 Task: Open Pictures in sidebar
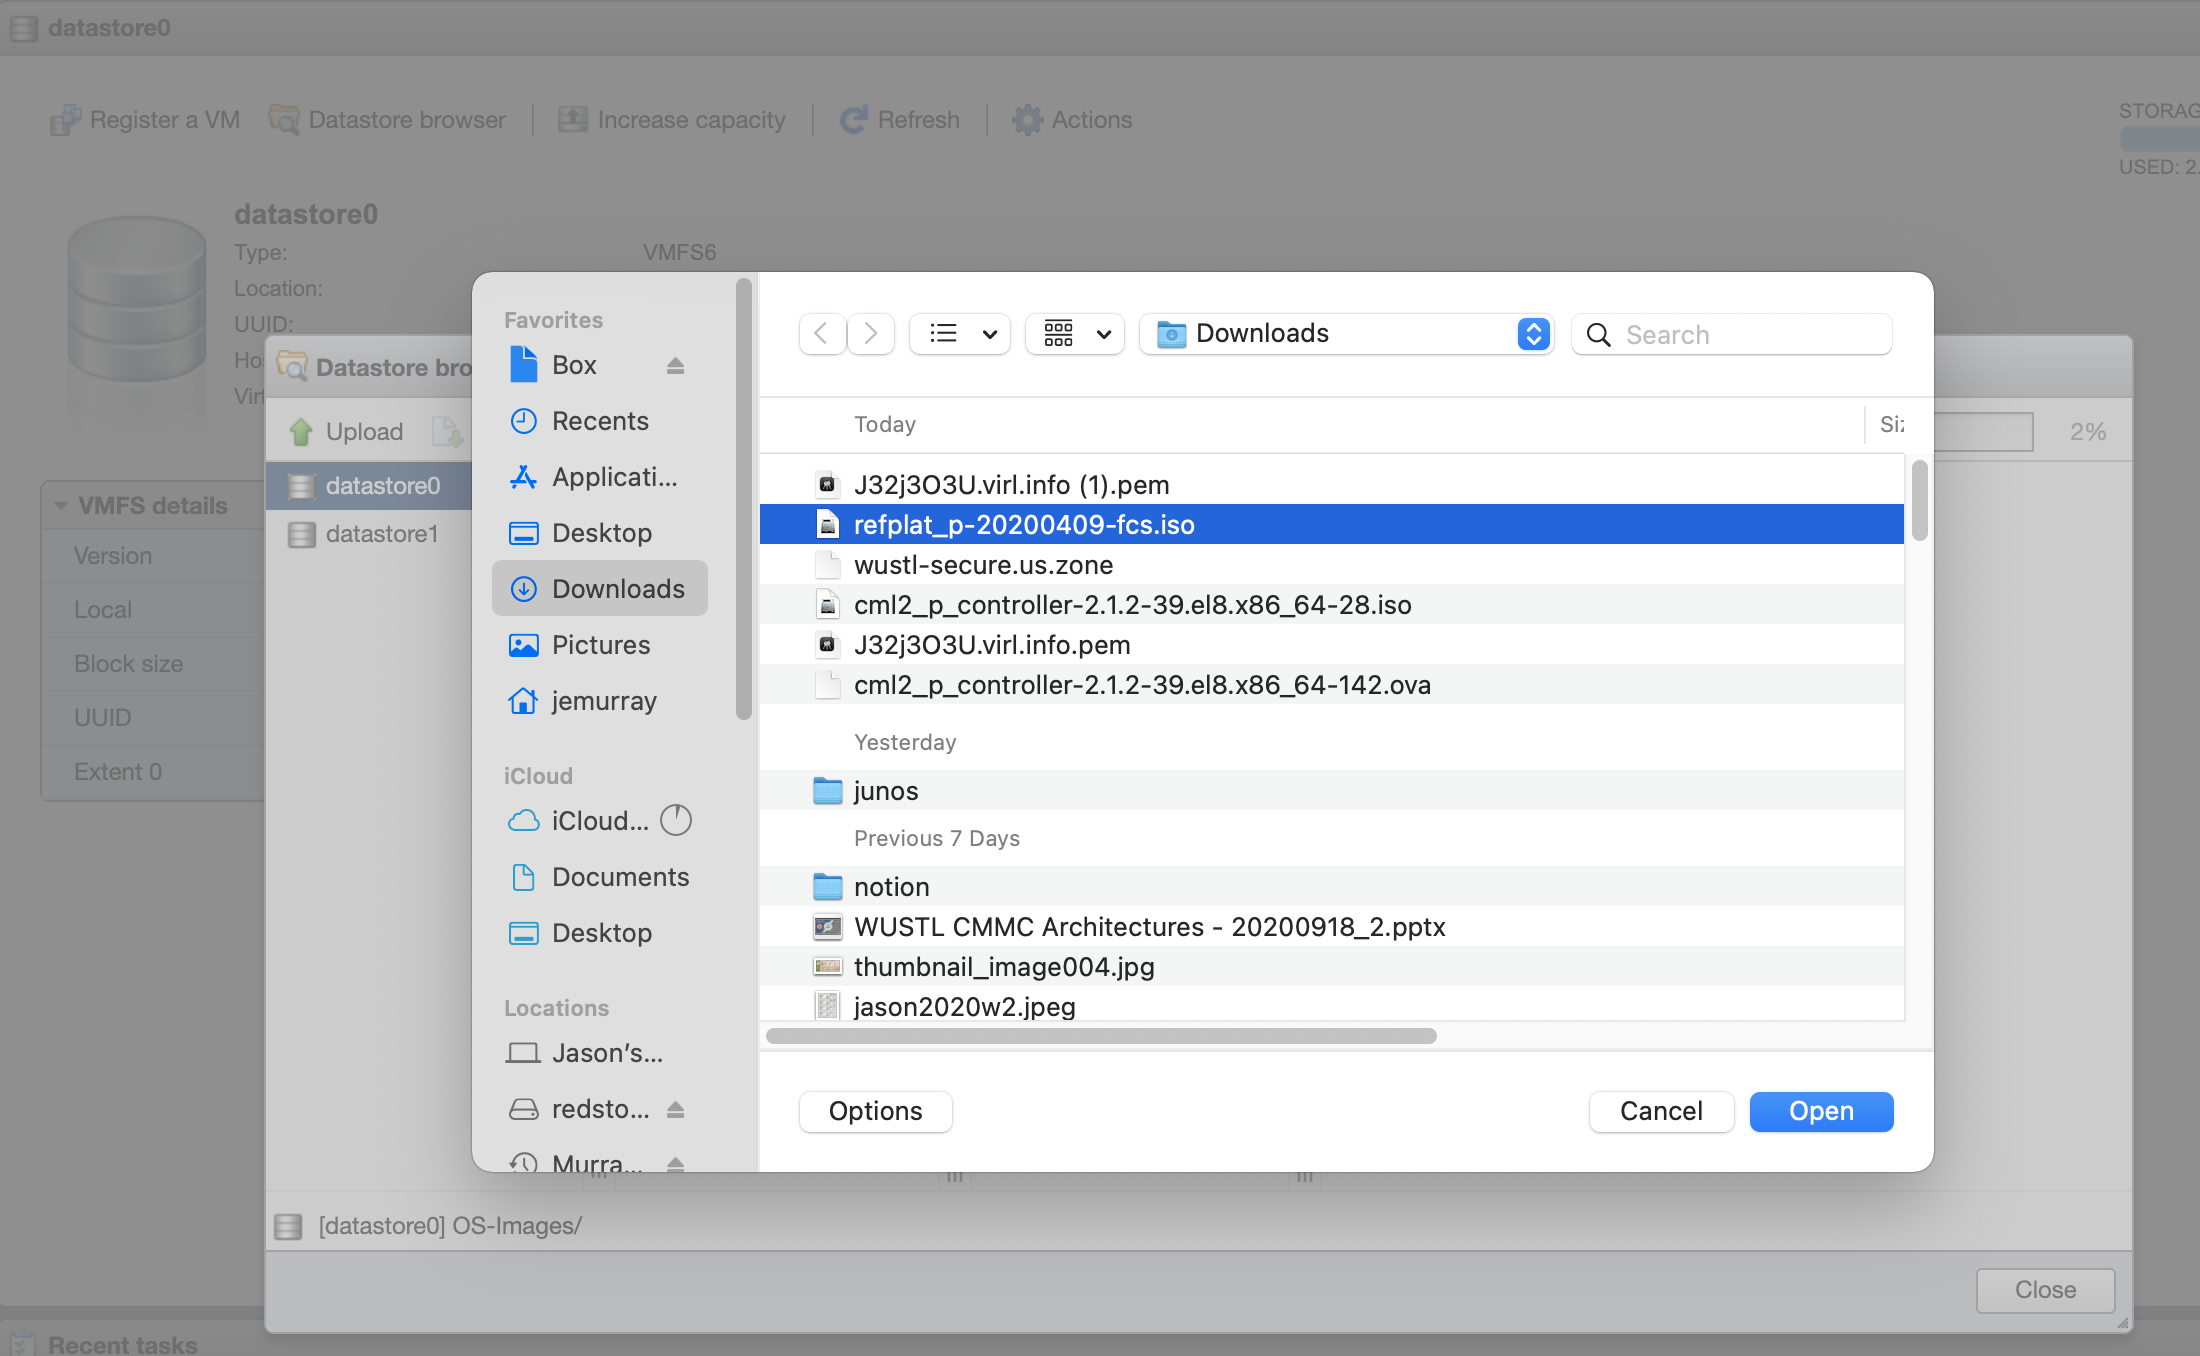click(600, 645)
